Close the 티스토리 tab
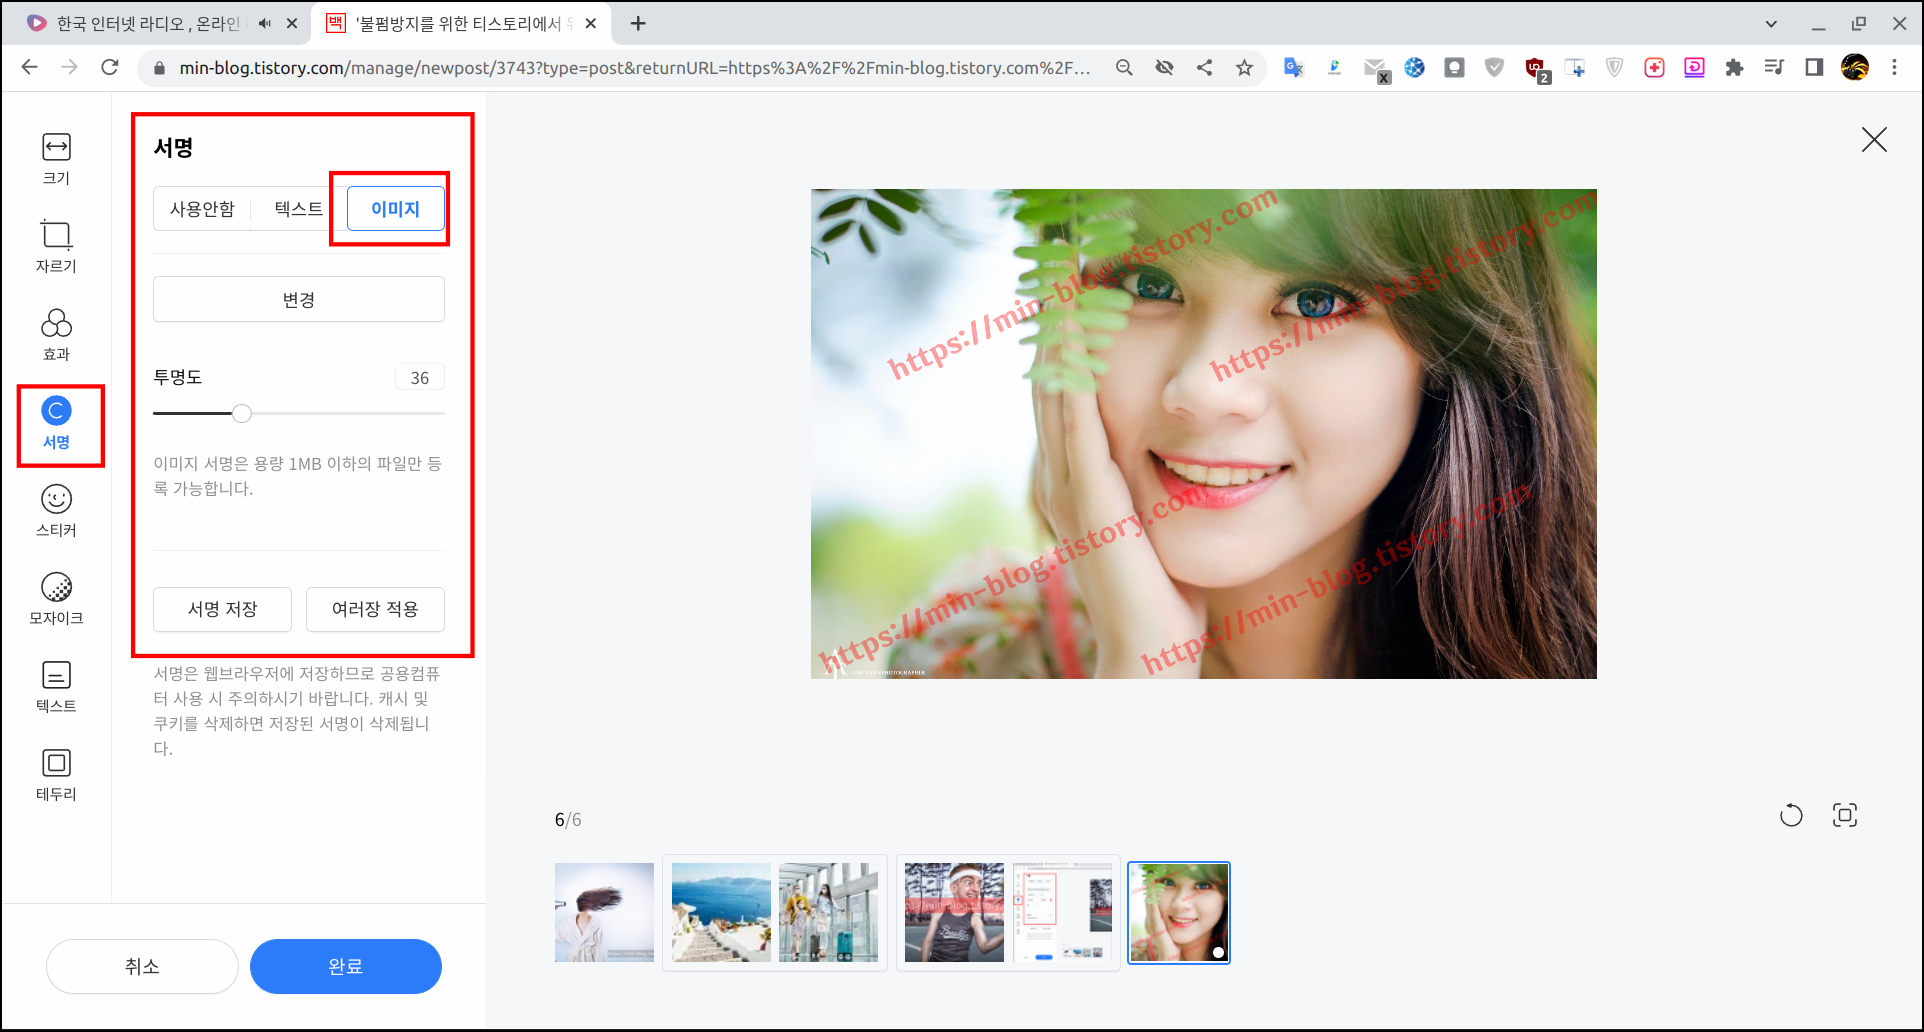 click(x=591, y=23)
